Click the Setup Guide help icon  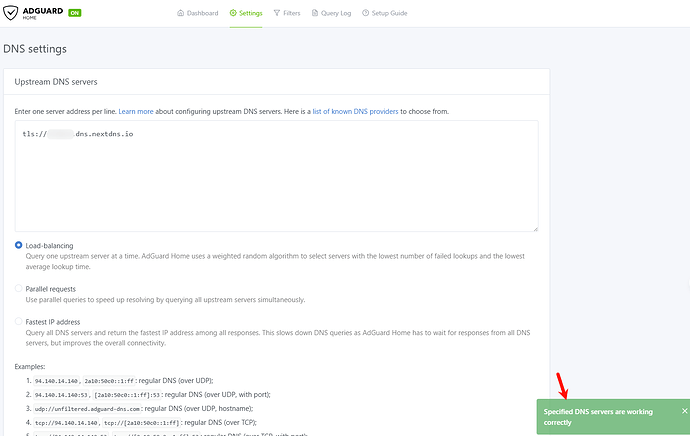[368, 14]
